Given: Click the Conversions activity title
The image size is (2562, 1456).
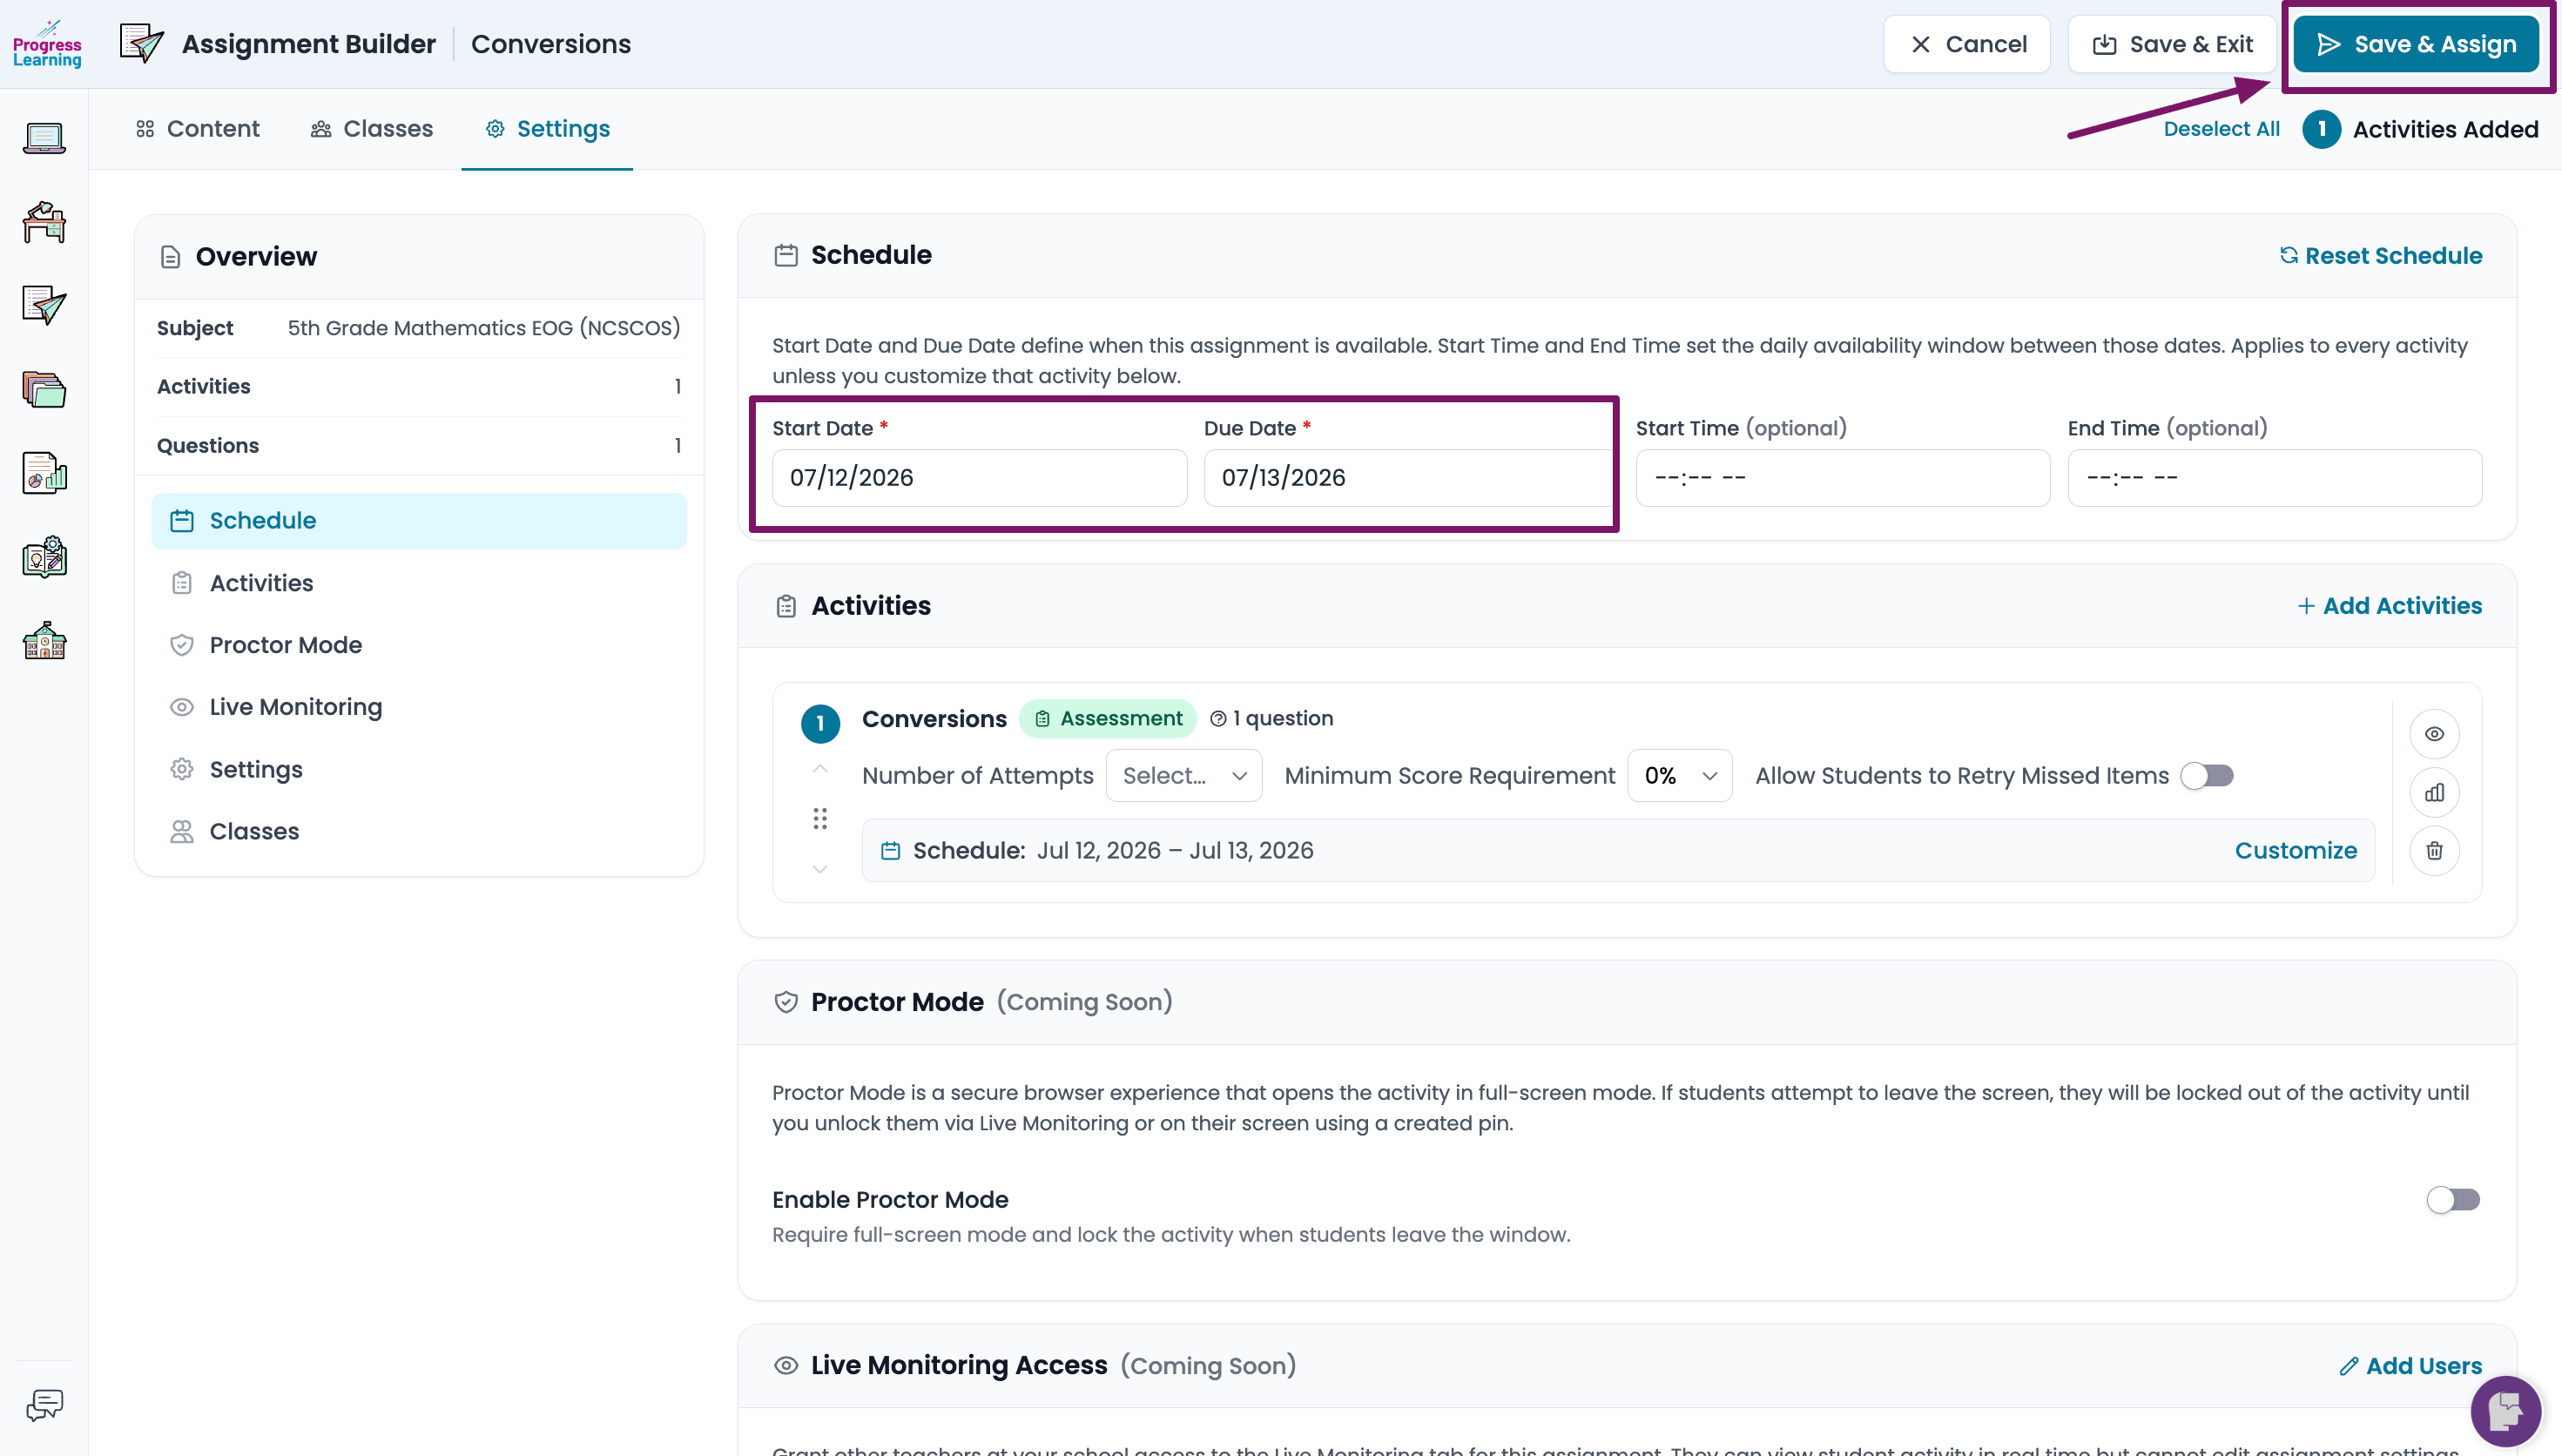Looking at the screenshot, I should [x=934, y=719].
